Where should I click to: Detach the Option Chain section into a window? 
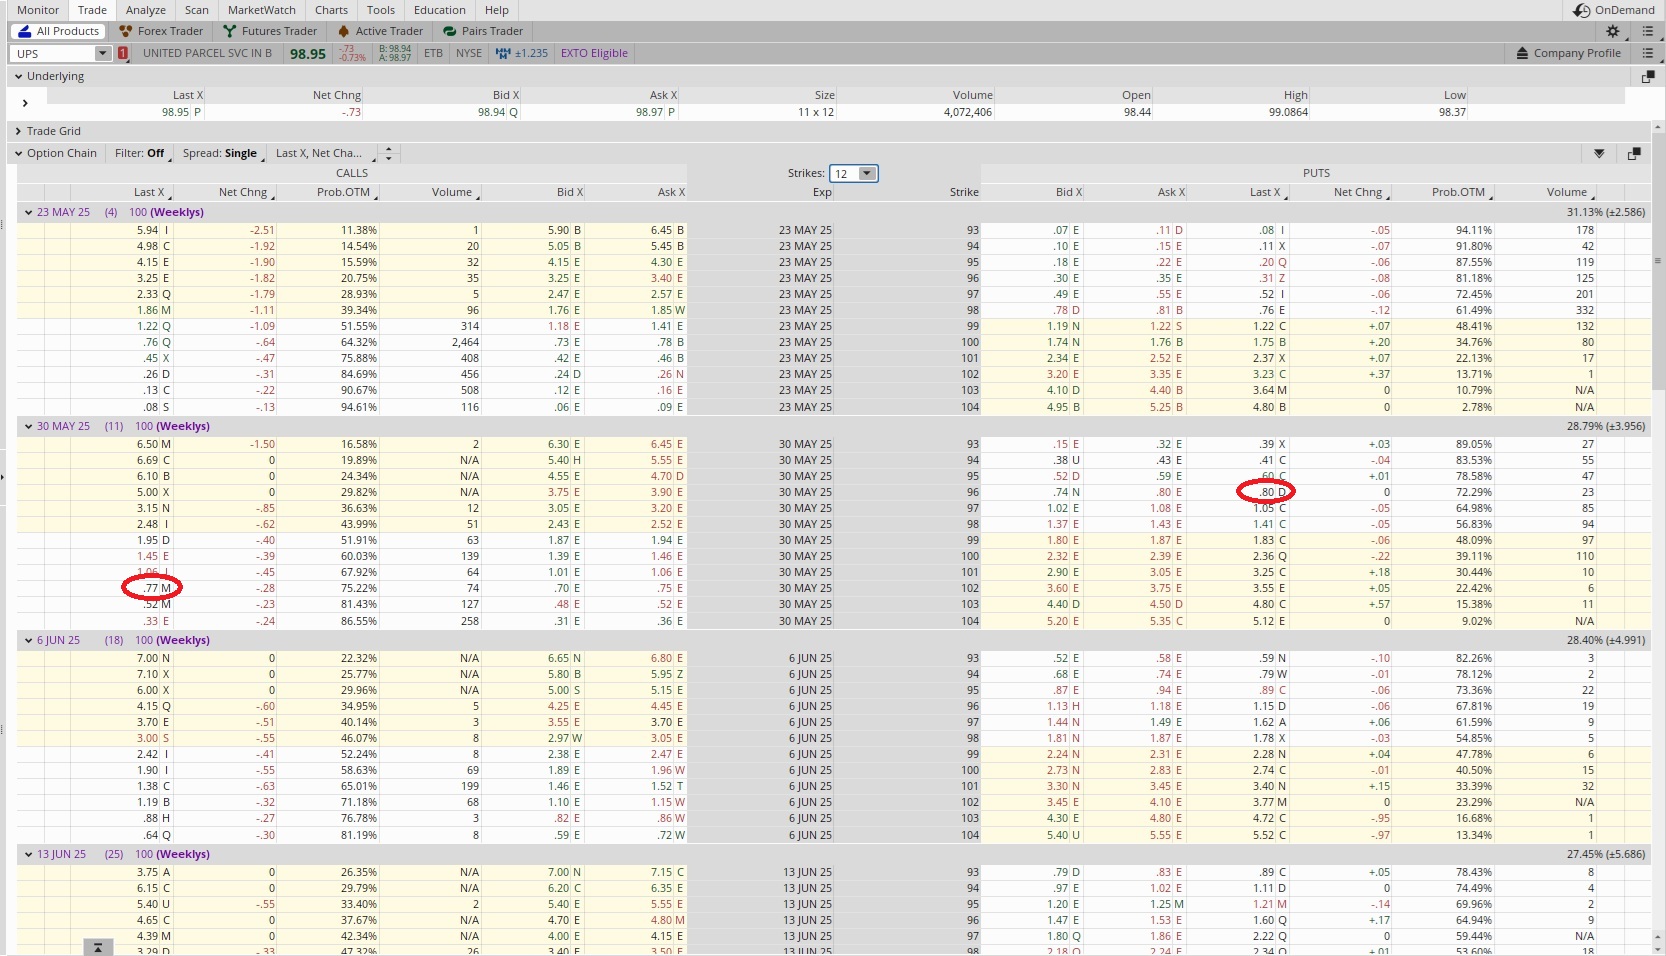coord(1634,153)
